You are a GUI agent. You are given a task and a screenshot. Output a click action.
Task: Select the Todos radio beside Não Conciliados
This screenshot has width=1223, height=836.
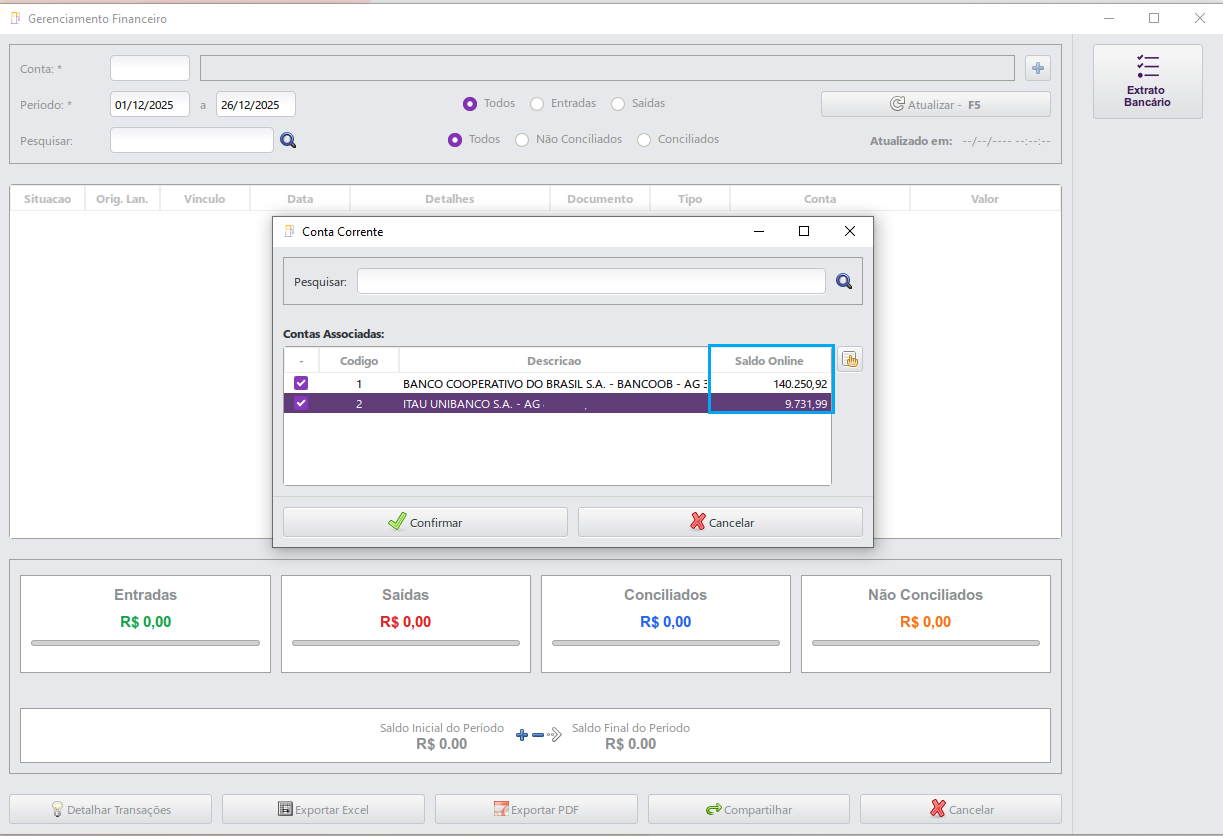click(x=455, y=140)
